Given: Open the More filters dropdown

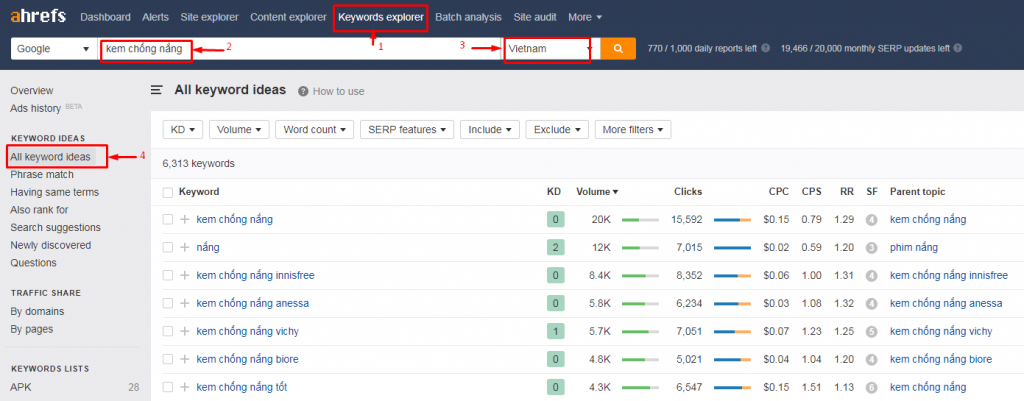Looking at the screenshot, I should 633,129.
